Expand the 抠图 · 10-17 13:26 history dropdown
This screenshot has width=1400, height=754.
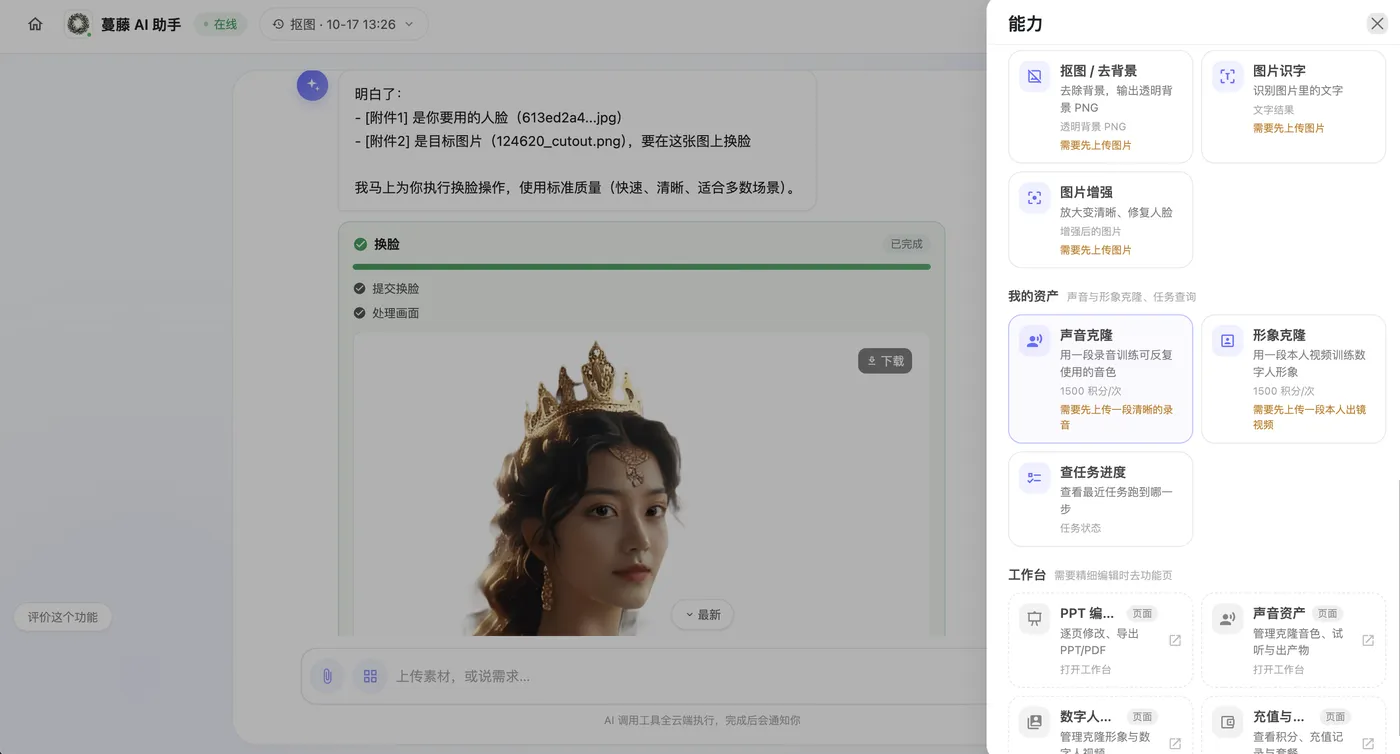(344, 24)
